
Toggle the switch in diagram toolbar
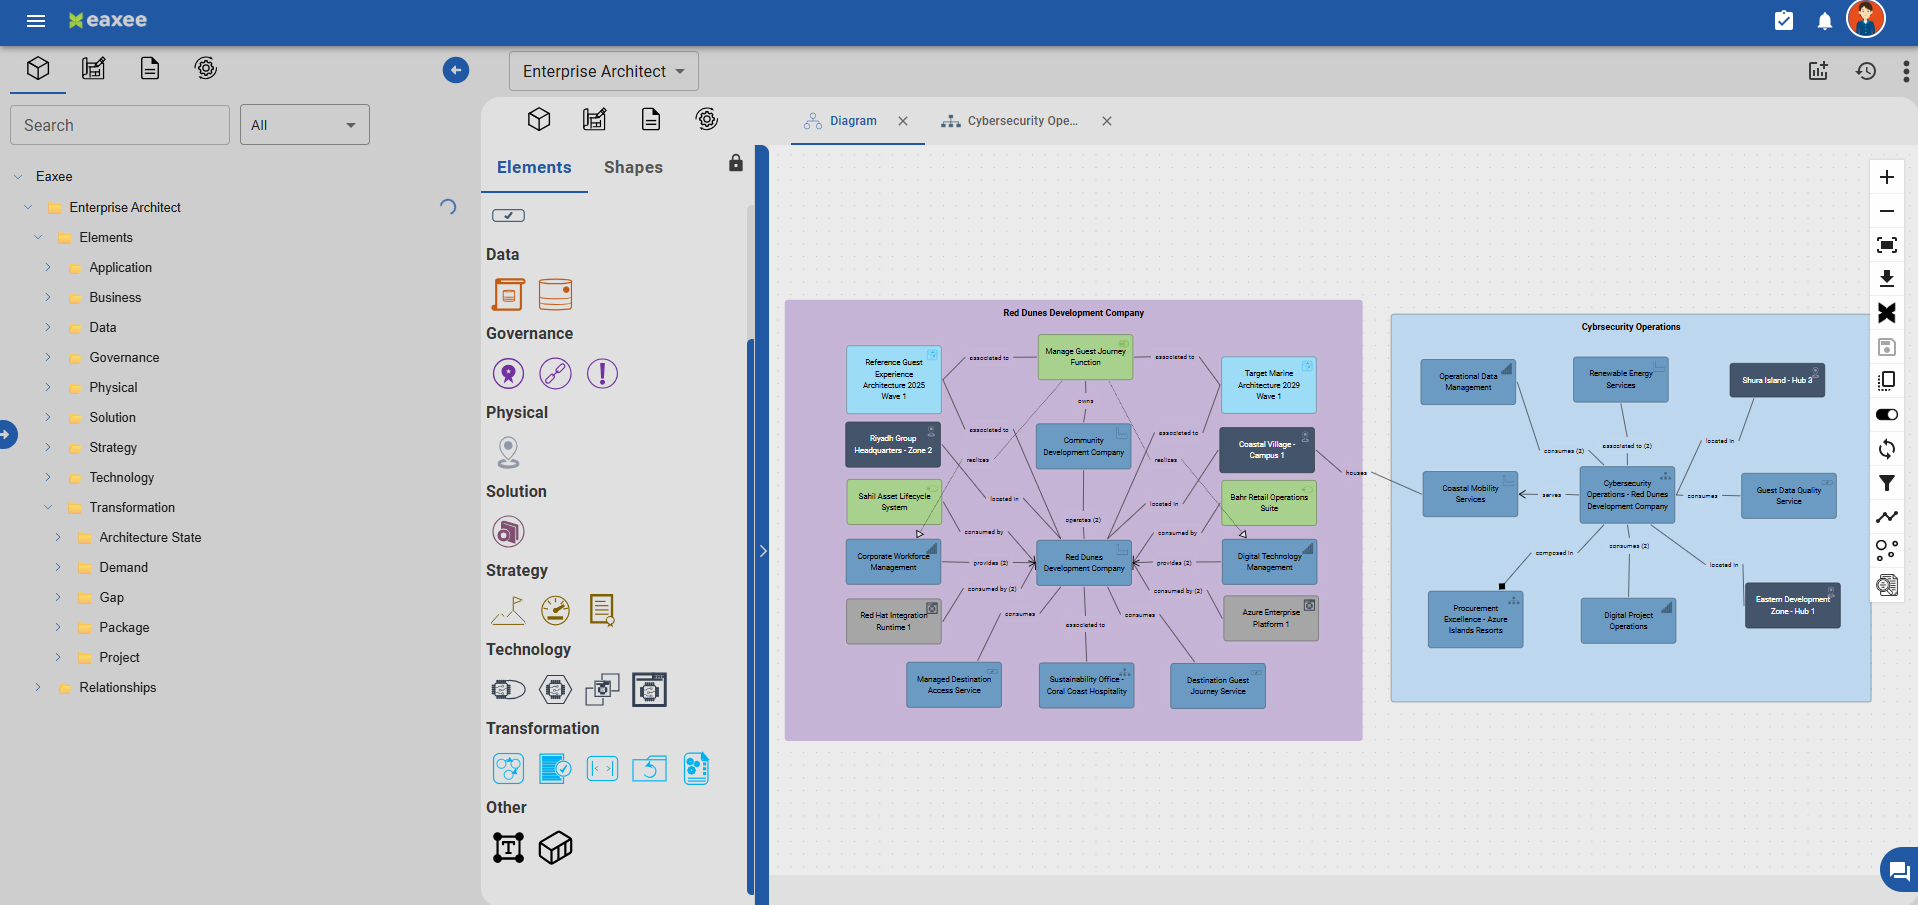(1887, 415)
